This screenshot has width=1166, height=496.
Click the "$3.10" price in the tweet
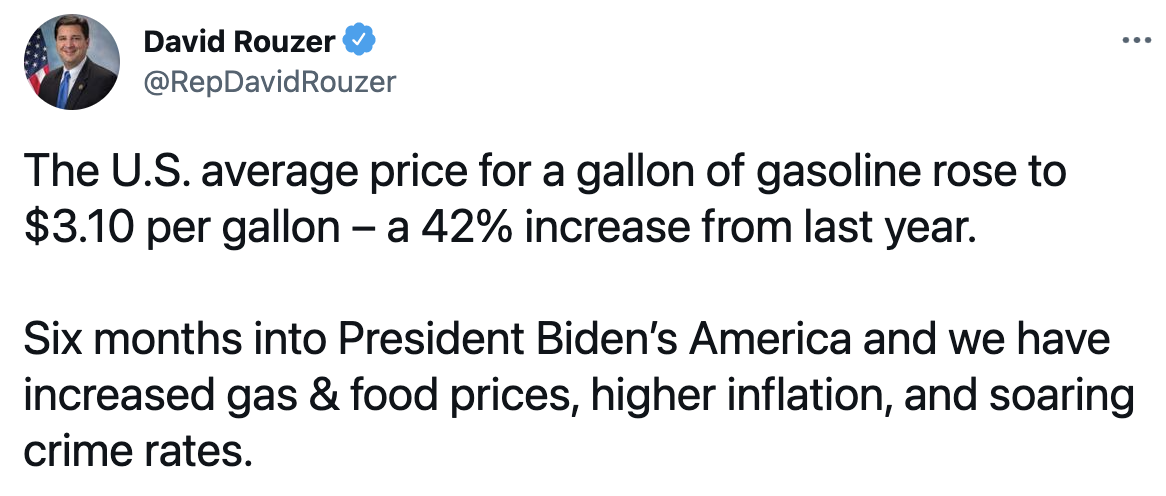tap(78, 229)
